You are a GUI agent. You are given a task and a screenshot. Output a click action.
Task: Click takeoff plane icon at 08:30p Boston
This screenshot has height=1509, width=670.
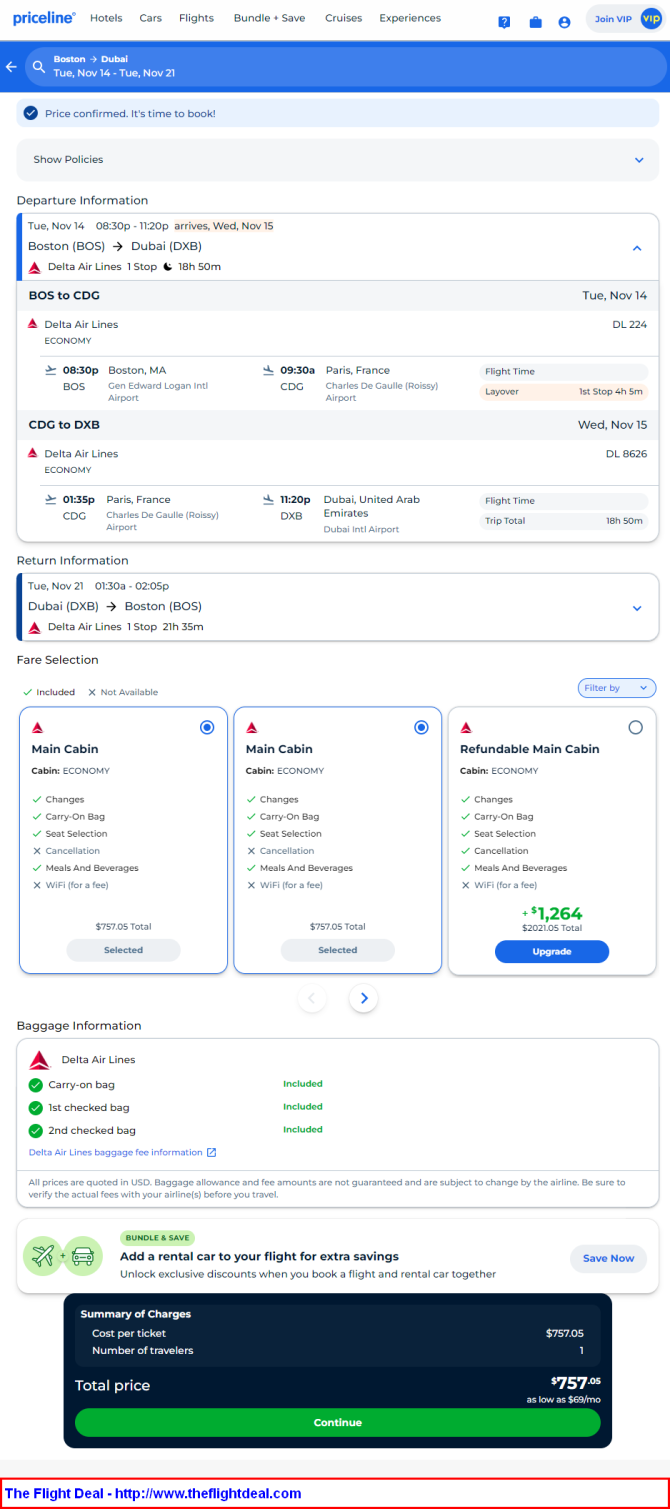[51, 370]
